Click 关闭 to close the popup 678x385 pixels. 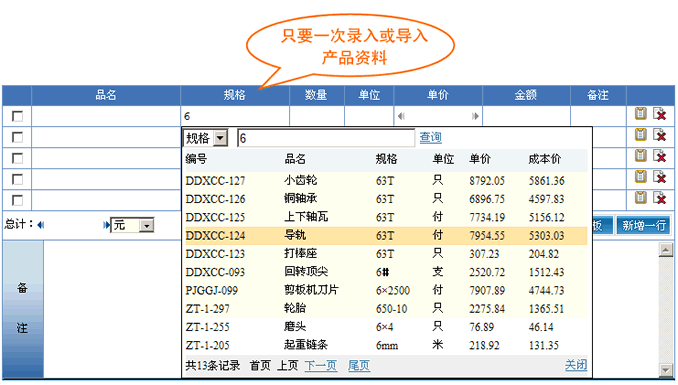click(x=576, y=365)
